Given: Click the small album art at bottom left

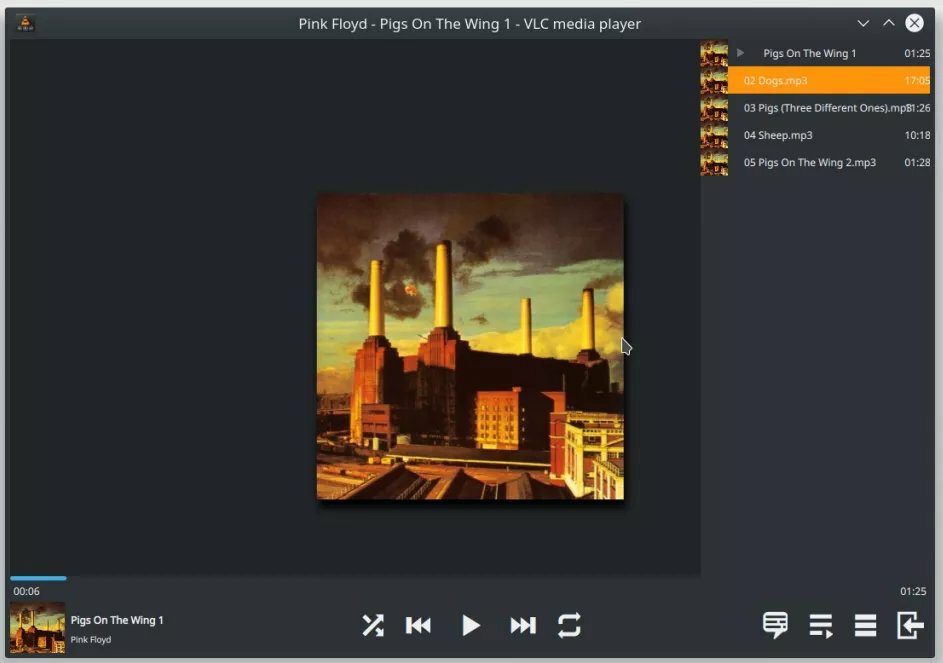Looking at the screenshot, I should pos(37,628).
